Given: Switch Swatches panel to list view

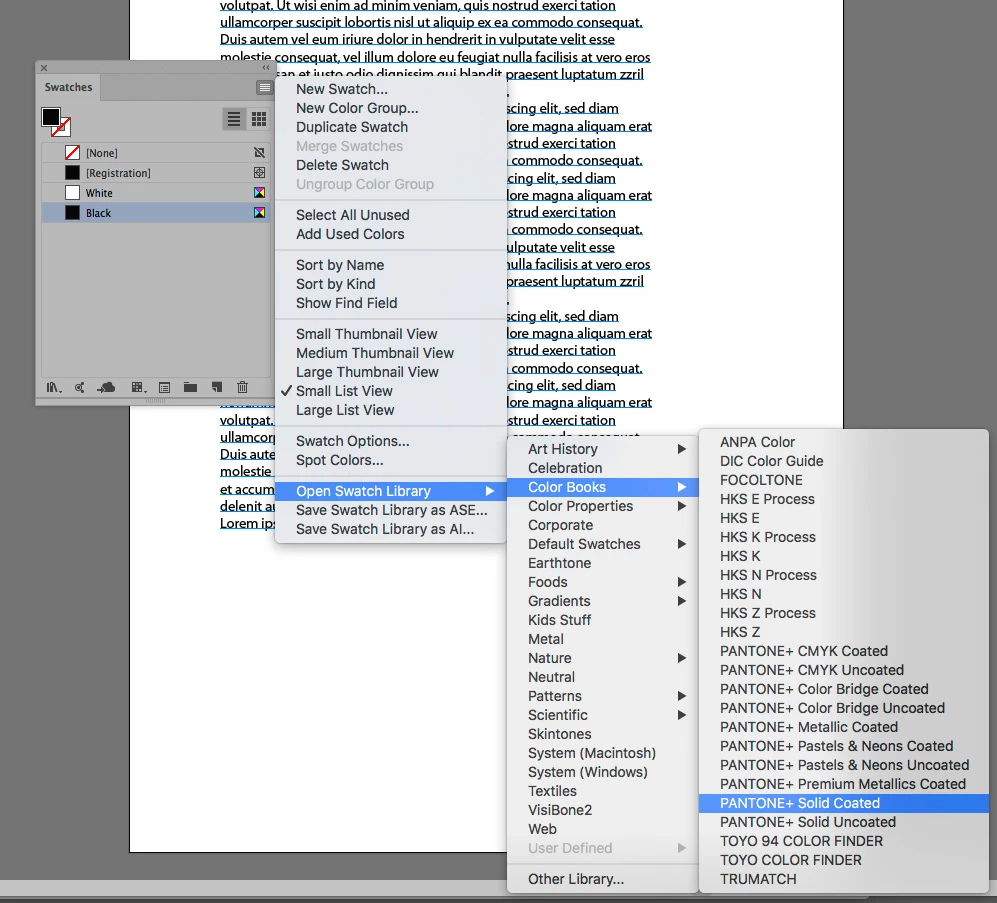Looking at the screenshot, I should pyautogui.click(x=234, y=119).
